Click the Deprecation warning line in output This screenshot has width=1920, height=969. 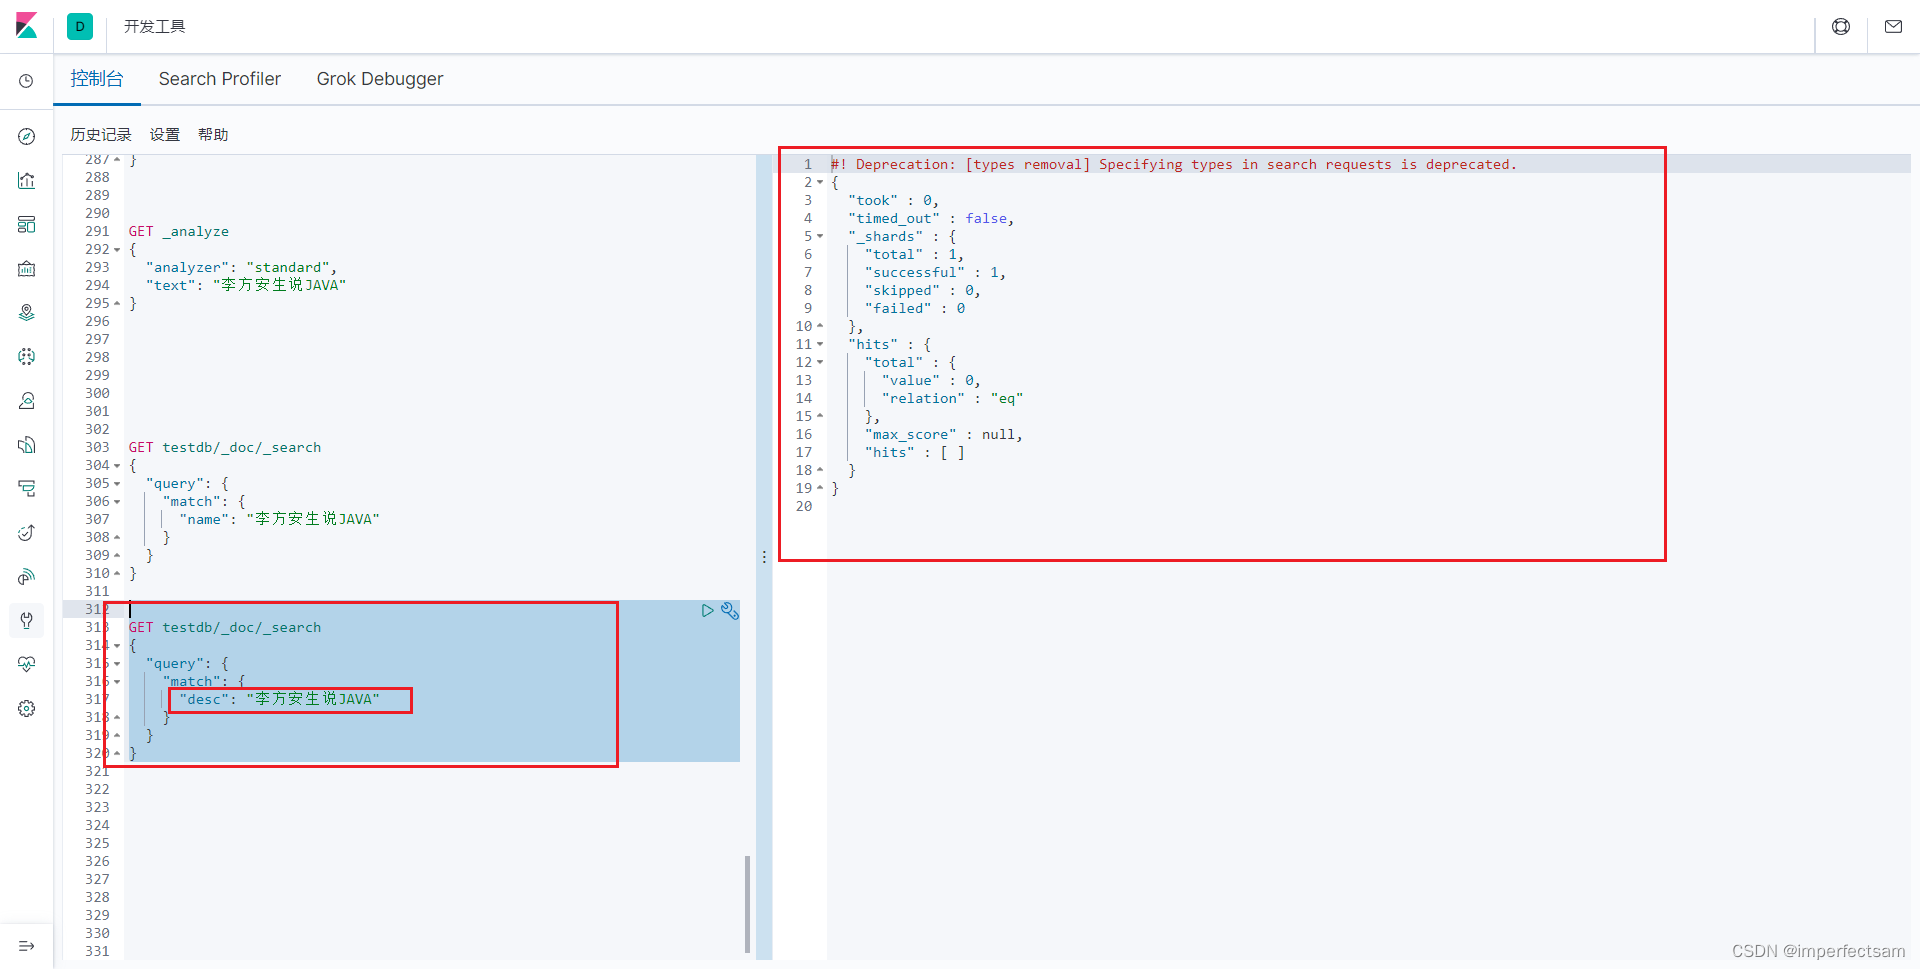click(x=1173, y=165)
